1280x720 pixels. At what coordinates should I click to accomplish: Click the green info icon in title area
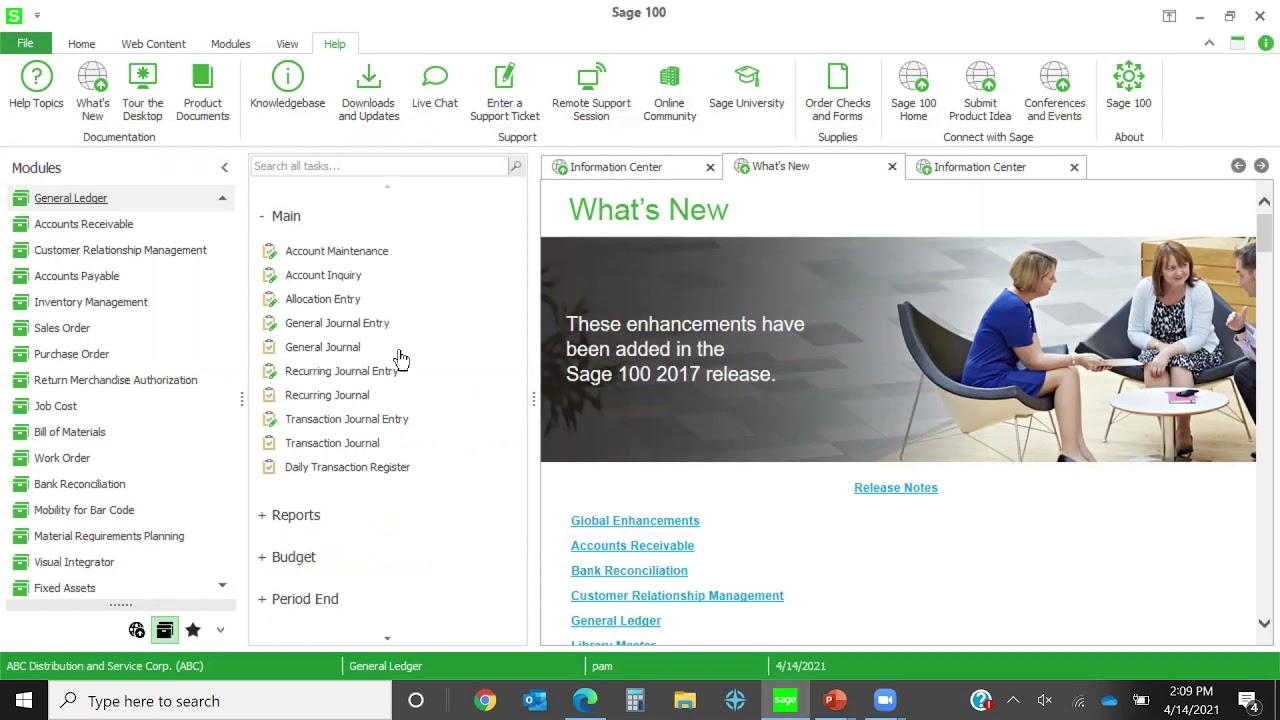(1266, 43)
